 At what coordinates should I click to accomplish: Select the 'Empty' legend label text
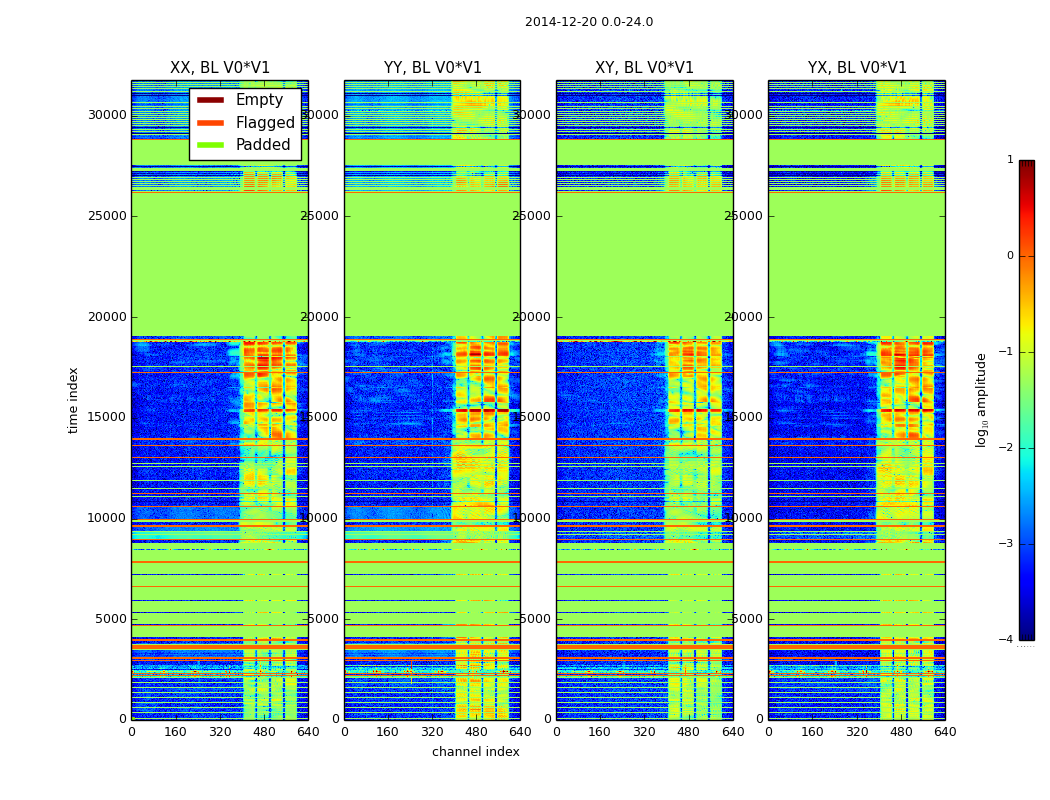point(259,100)
